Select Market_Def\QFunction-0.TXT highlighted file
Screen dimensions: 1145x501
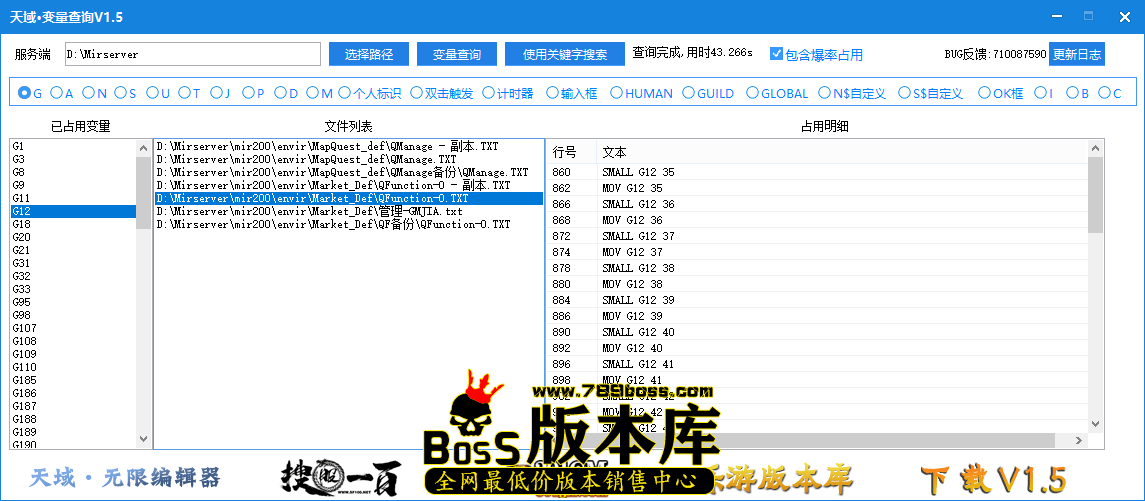[x=348, y=198]
